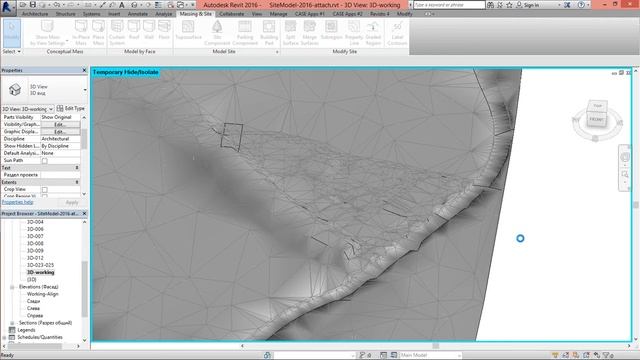Click Edit button for Visibility/Graphics
The width and height of the screenshot is (640, 360).
60,124
